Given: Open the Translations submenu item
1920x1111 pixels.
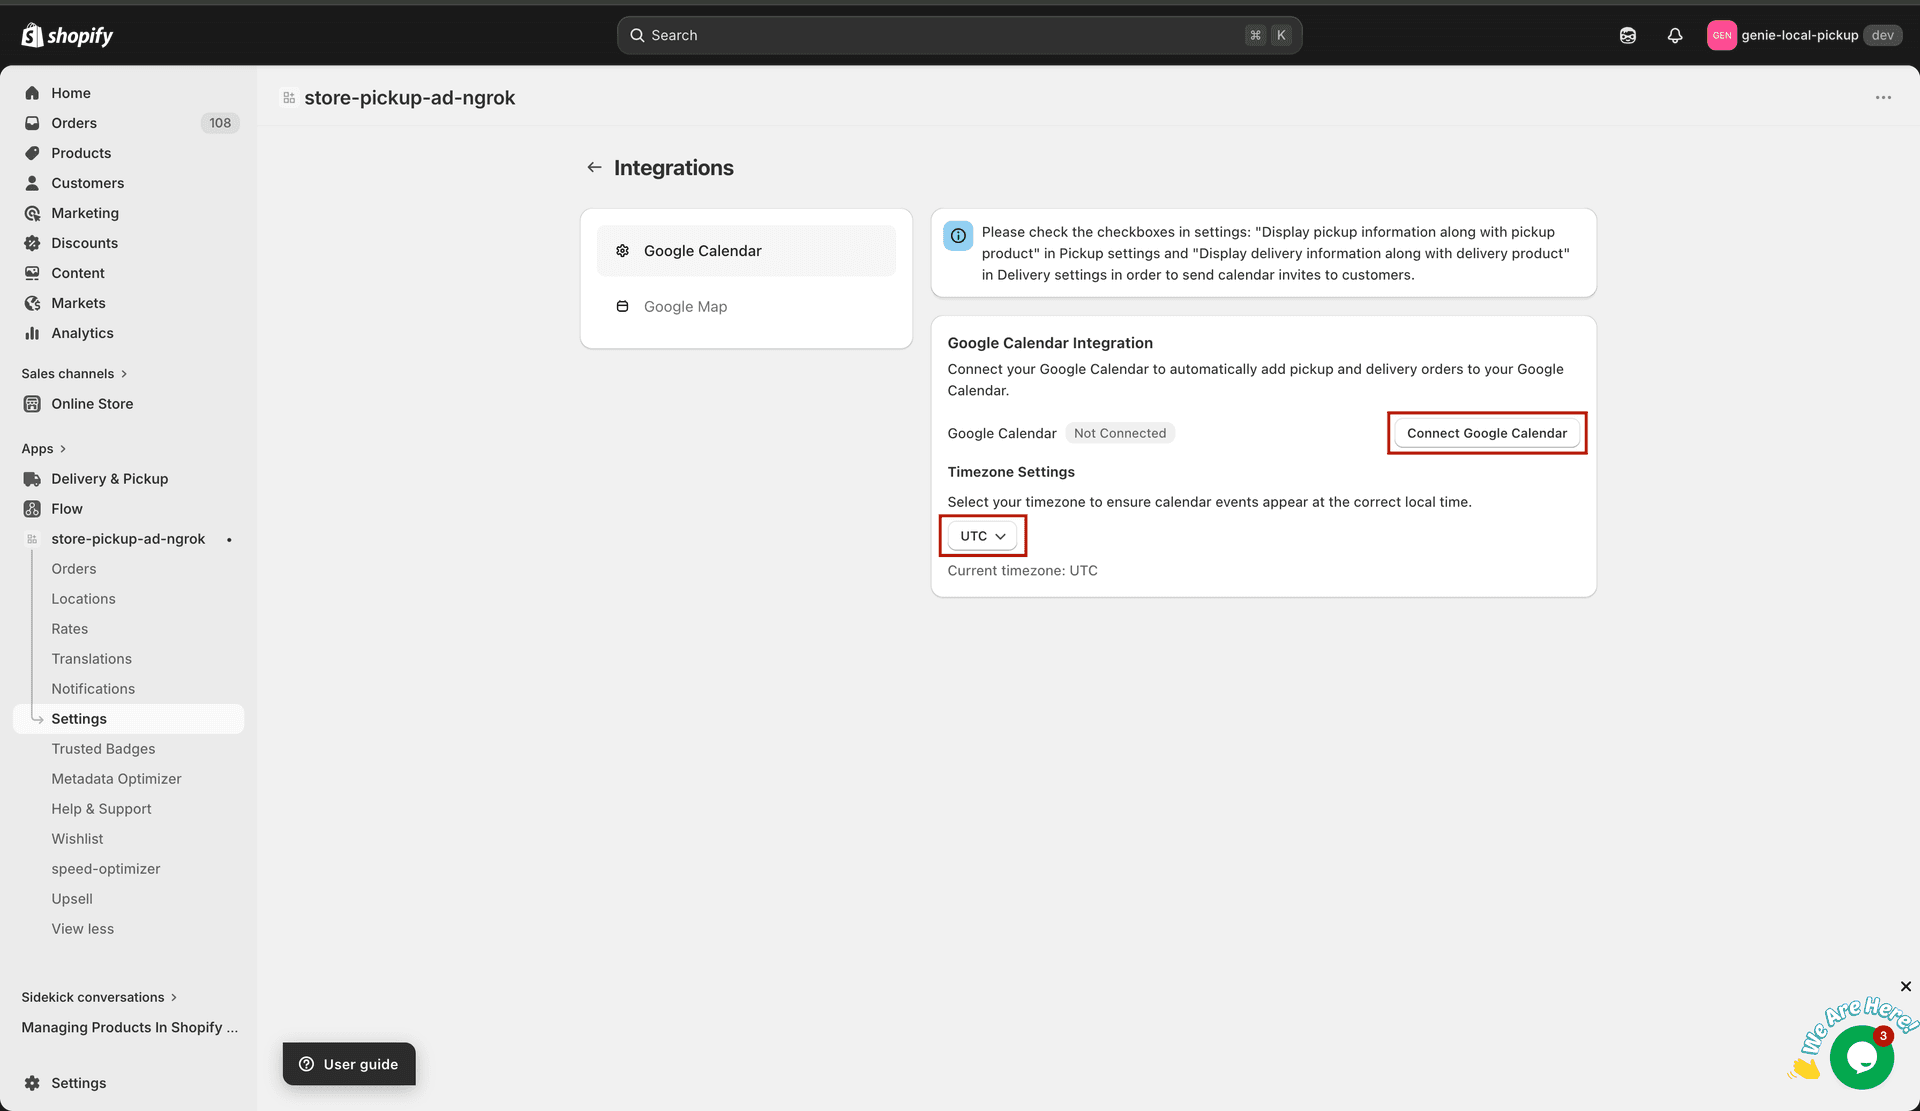Looking at the screenshot, I should tap(92, 659).
